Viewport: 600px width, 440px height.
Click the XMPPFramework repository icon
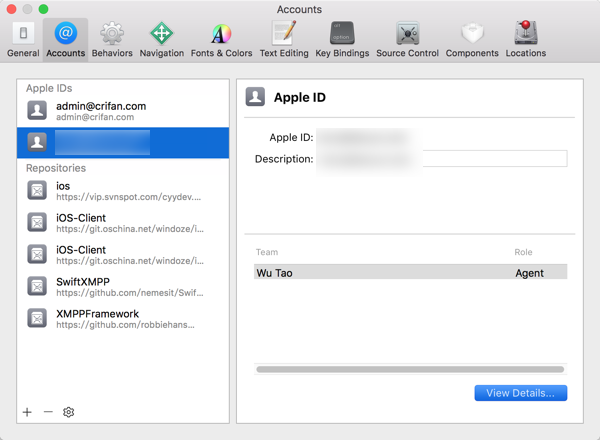click(37, 318)
